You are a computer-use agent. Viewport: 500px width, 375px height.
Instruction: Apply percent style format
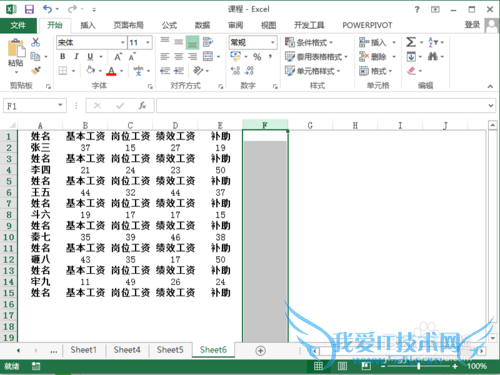pyautogui.click(x=257, y=57)
